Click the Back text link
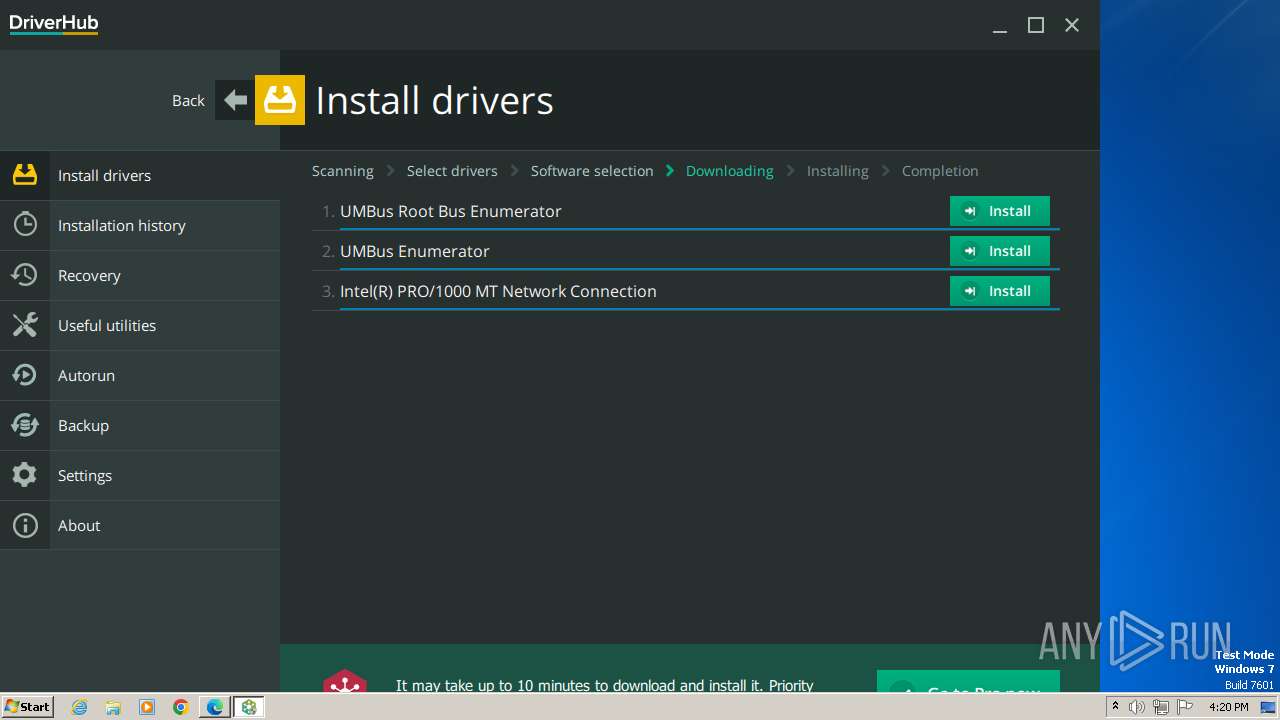Image resolution: width=1280 pixels, height=720 pixels. pos(188,100)
